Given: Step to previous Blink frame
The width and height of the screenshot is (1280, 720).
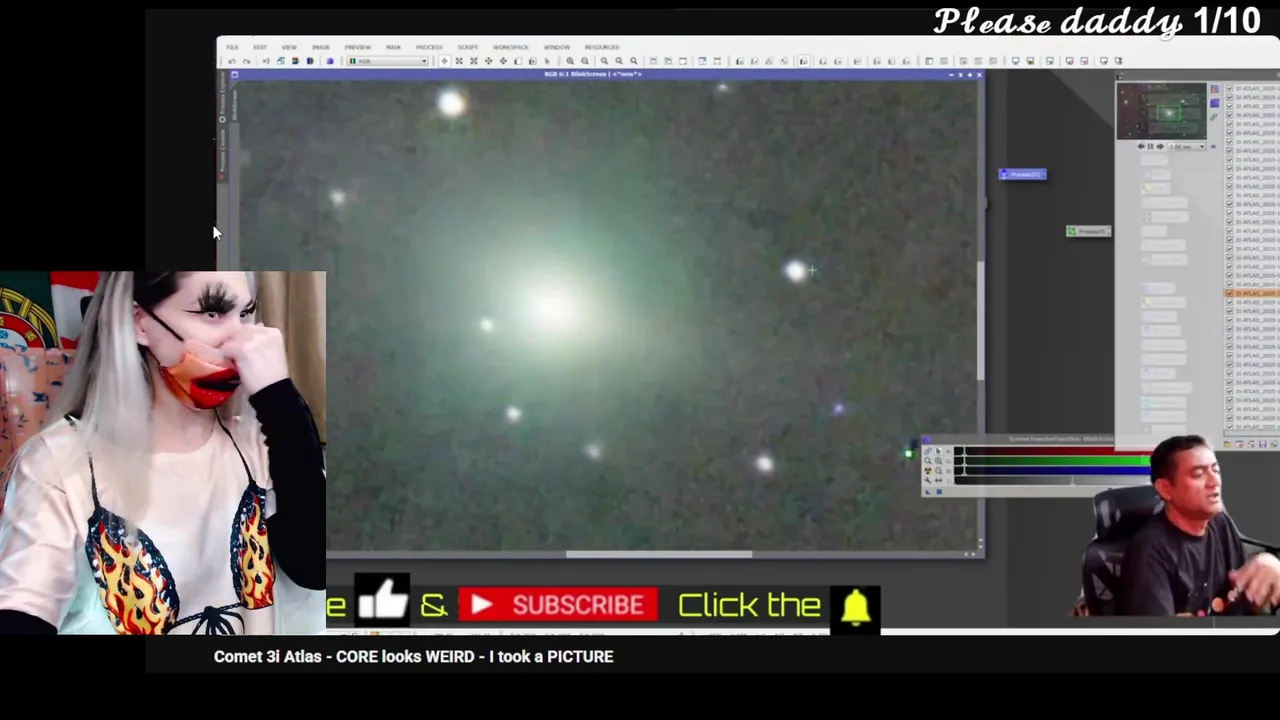Looking at the screenshot, I should 1141,146.
